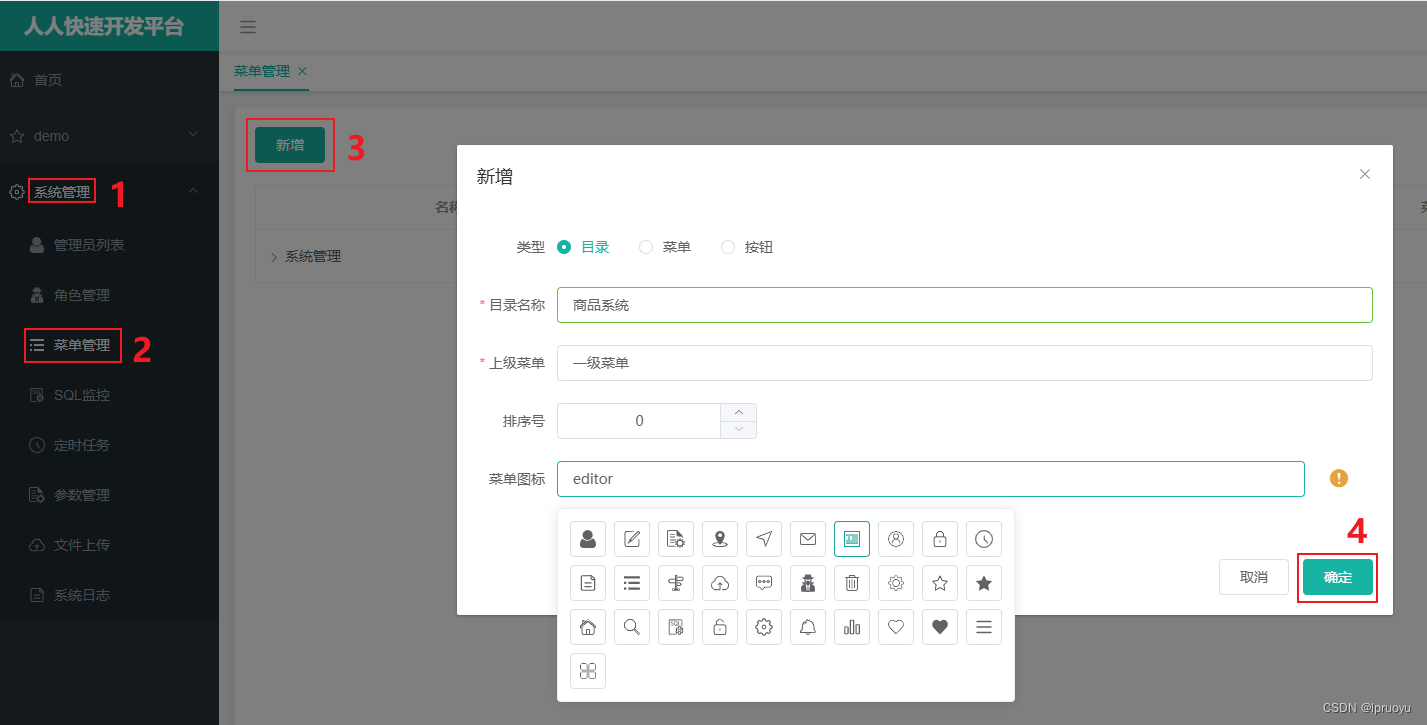Pick the four-squares grid icon in icon picker

[588, 671]
